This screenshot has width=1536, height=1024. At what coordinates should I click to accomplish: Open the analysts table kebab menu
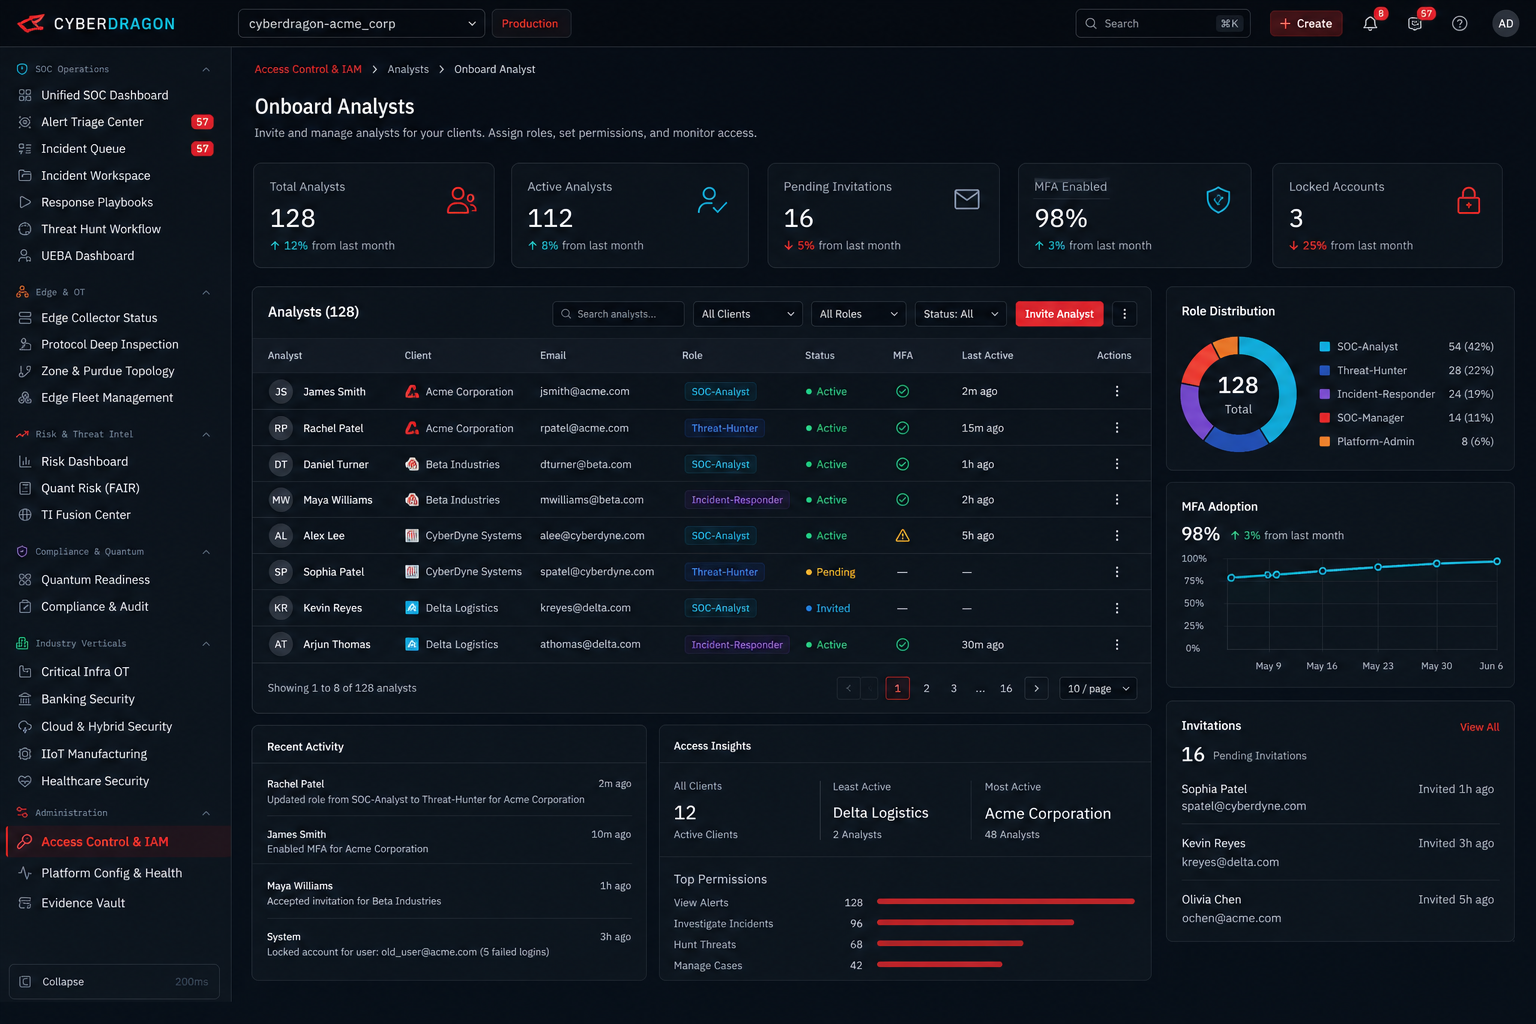point(1124,314)
